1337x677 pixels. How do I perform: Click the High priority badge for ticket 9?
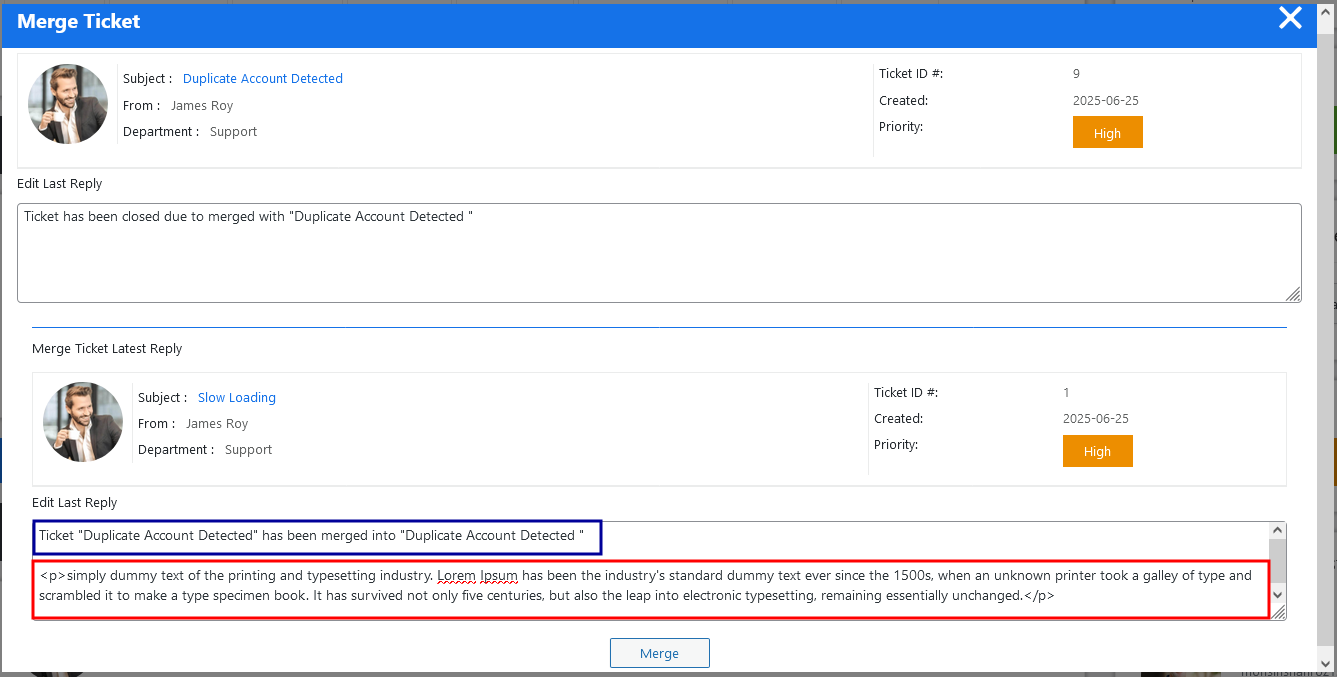pos(1107,133)
